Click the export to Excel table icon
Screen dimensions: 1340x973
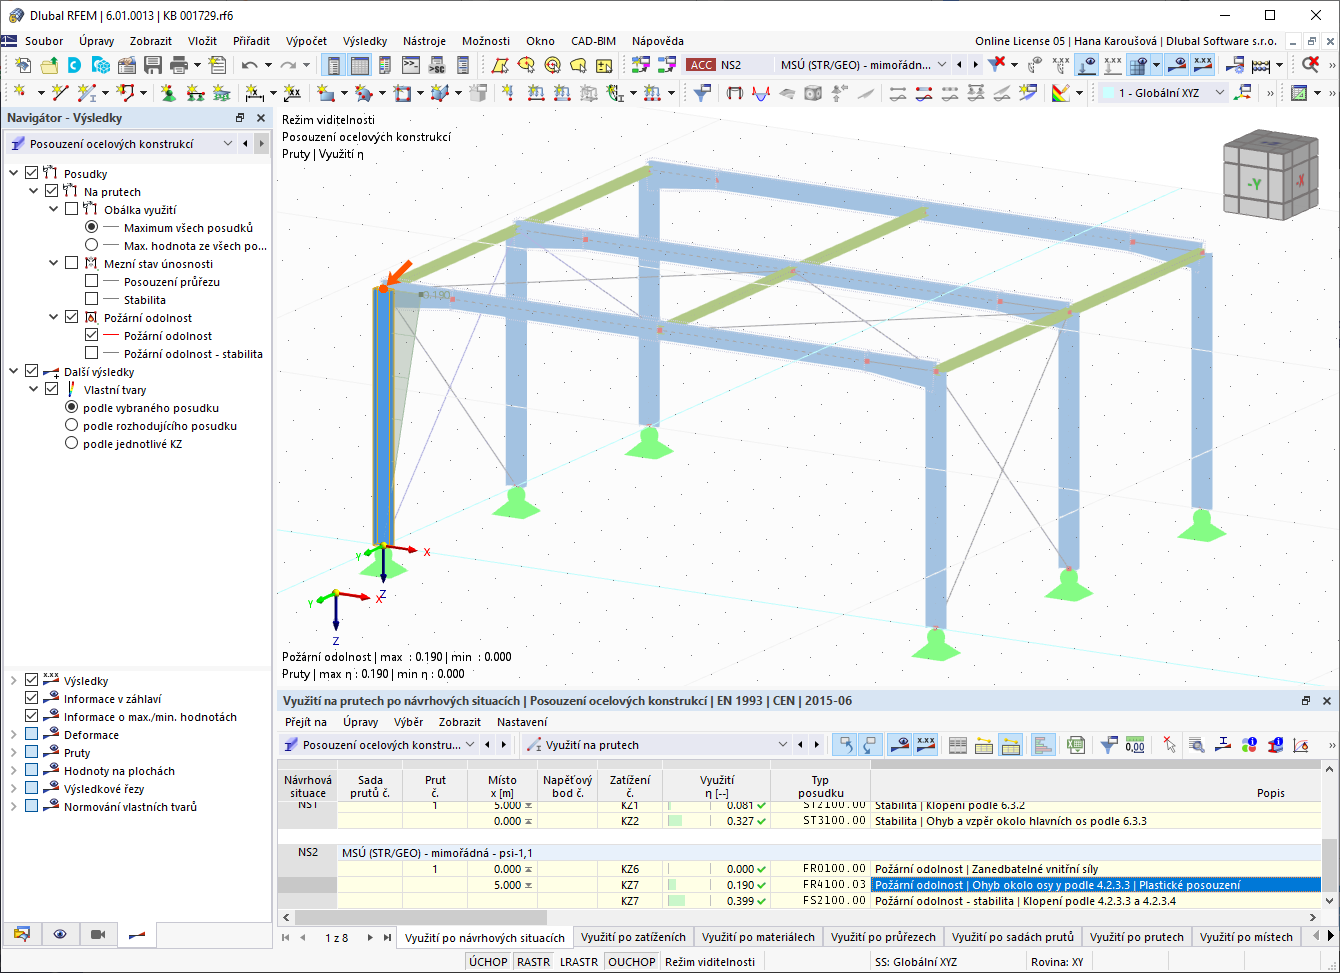tap(1076, 744)
